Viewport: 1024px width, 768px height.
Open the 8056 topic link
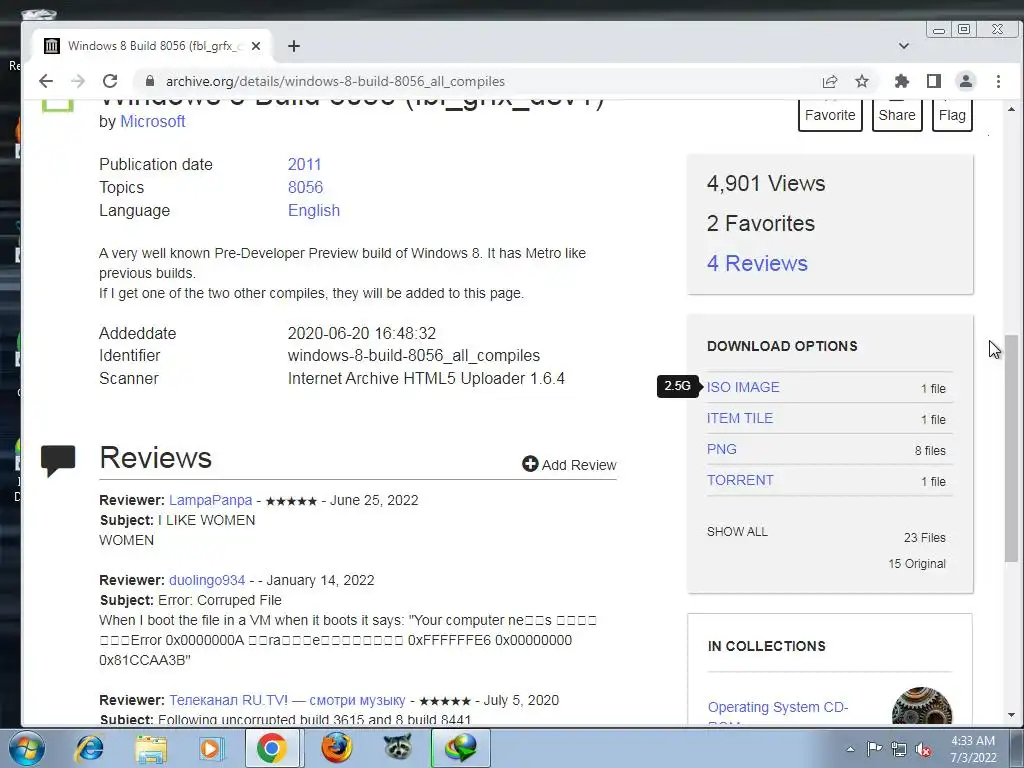[x=306, y=187]
